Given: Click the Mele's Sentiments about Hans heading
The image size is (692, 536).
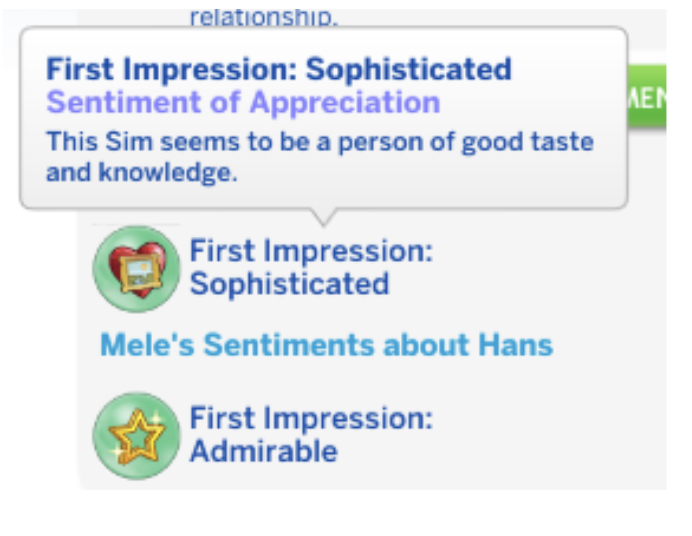Looking at the screenshot, I should point(326,345).
